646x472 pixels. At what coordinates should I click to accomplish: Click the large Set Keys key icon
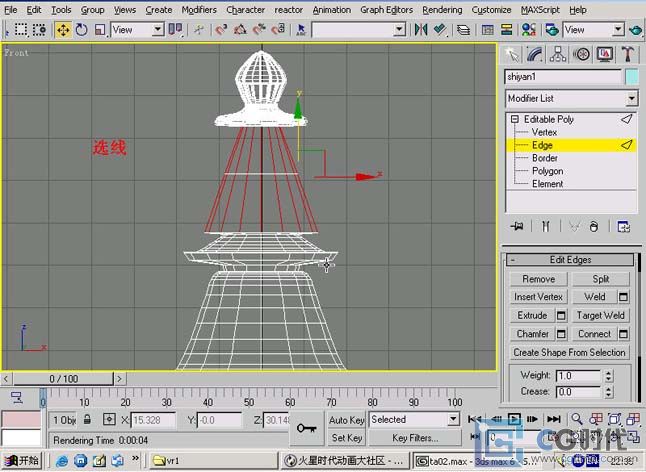[x=307, y=428]
